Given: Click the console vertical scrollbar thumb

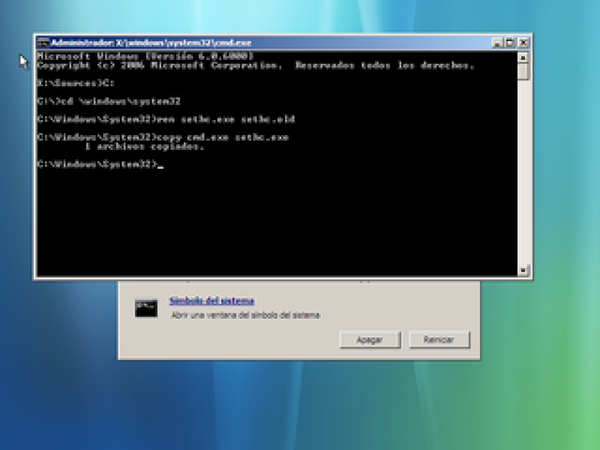Looking at the screenshot, I should (523, 72).
